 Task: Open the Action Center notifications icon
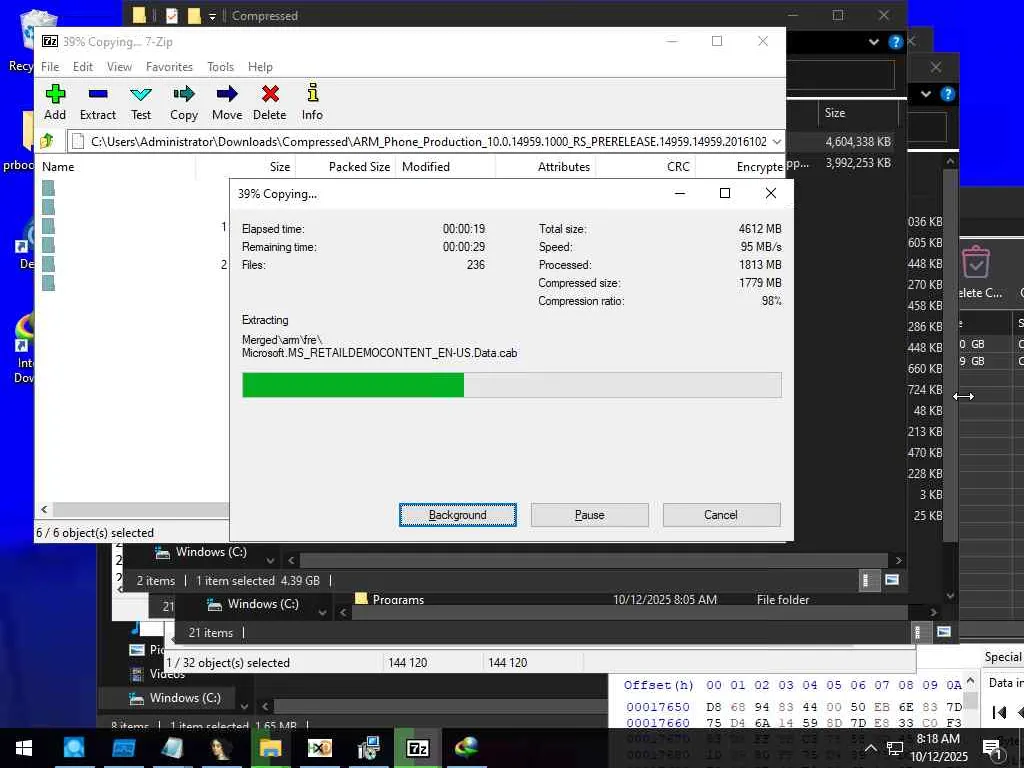coord(991,748)
